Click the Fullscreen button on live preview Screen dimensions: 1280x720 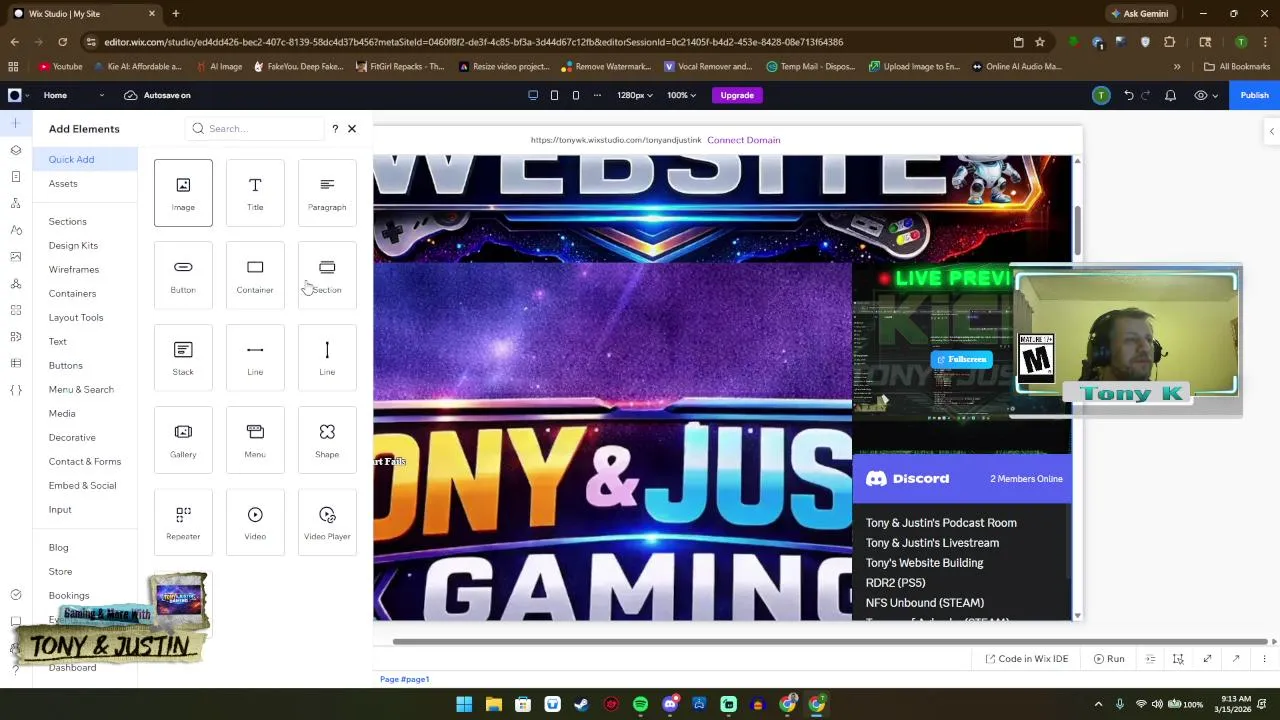tap(961, 359)
